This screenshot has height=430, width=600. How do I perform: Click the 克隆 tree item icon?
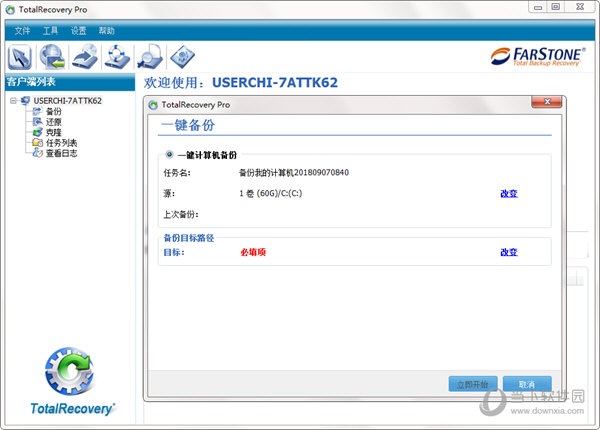(38, 132)
